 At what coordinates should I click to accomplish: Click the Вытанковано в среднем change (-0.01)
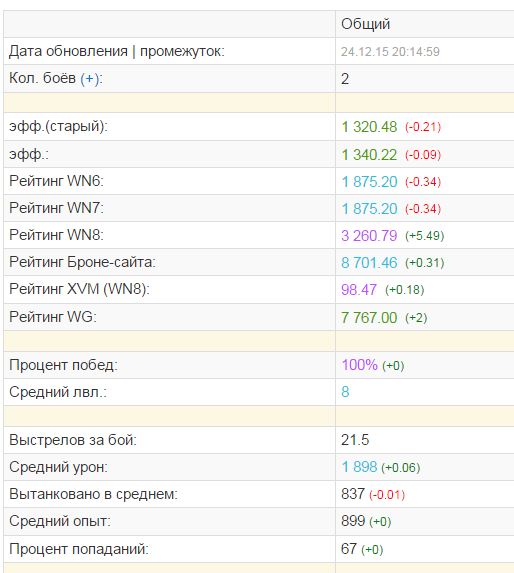coord(387,495)
